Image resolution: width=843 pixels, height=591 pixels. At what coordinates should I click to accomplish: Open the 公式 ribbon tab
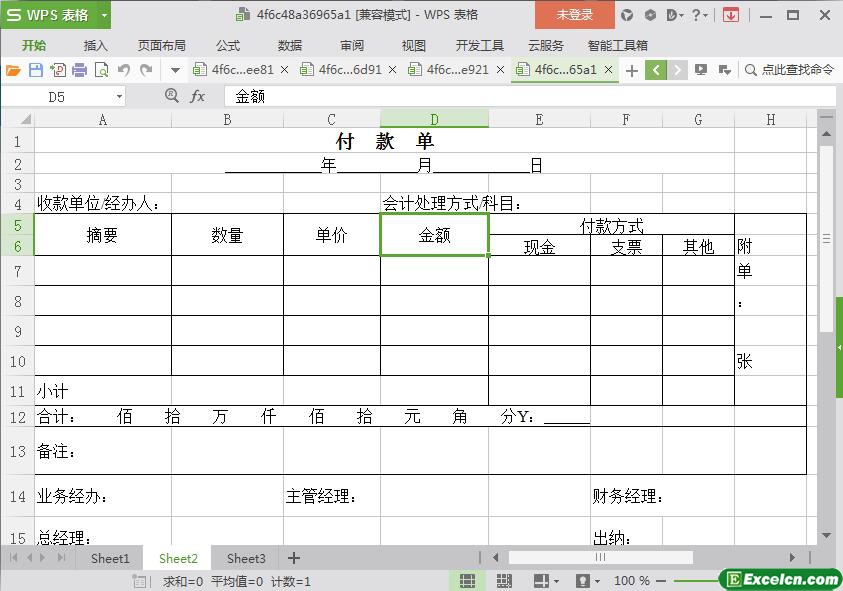[x=228, y=46]
